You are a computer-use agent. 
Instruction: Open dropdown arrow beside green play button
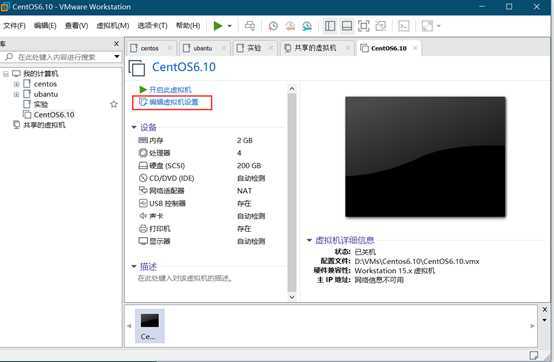(230, 26)
